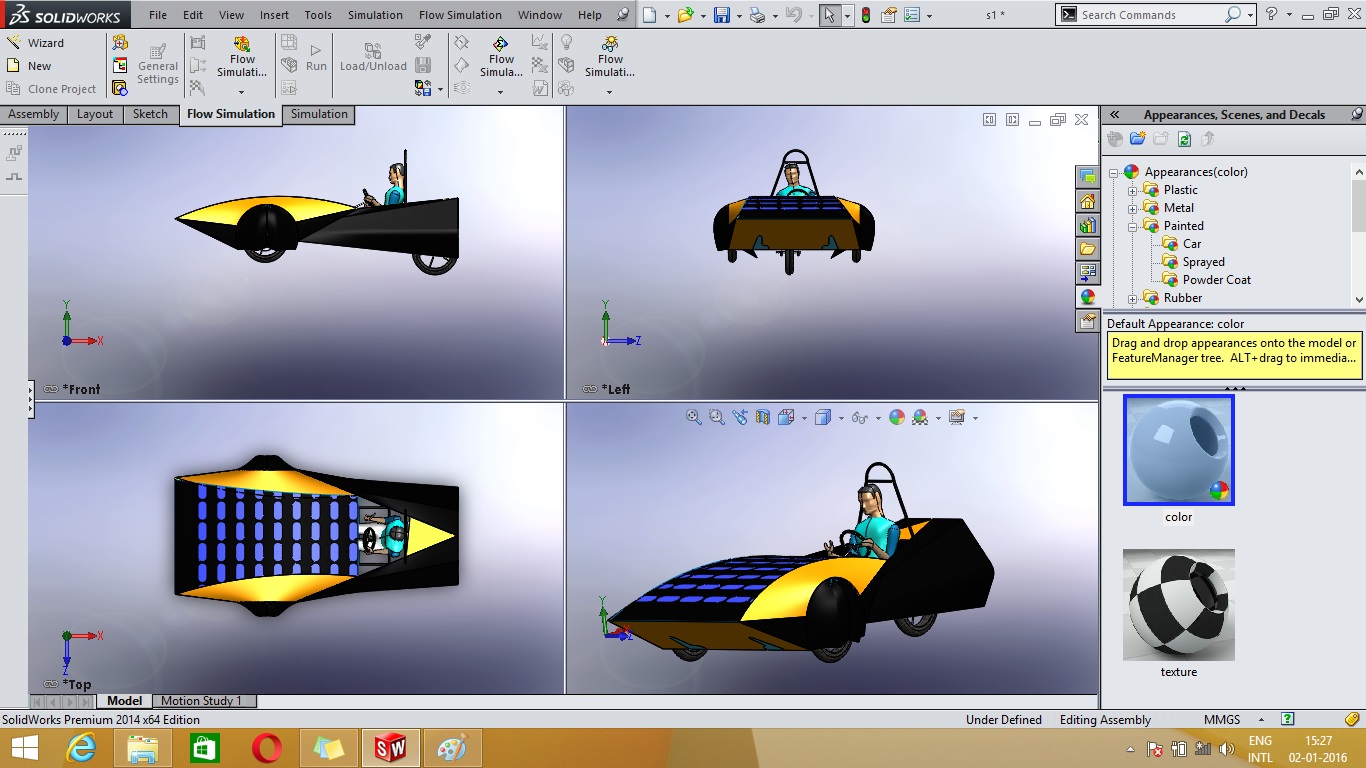1366x768 pixels.
Task: Open the Flow Simulation menu
Action: click(x=460, y=15)
